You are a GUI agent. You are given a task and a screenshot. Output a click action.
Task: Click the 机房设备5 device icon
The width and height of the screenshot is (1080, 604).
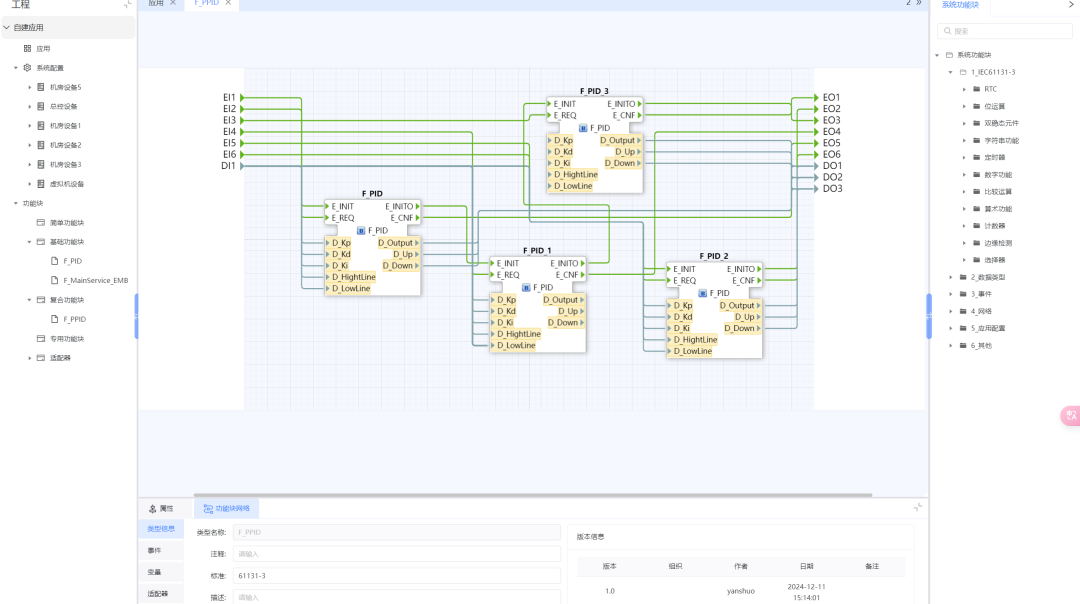[41, 87]
